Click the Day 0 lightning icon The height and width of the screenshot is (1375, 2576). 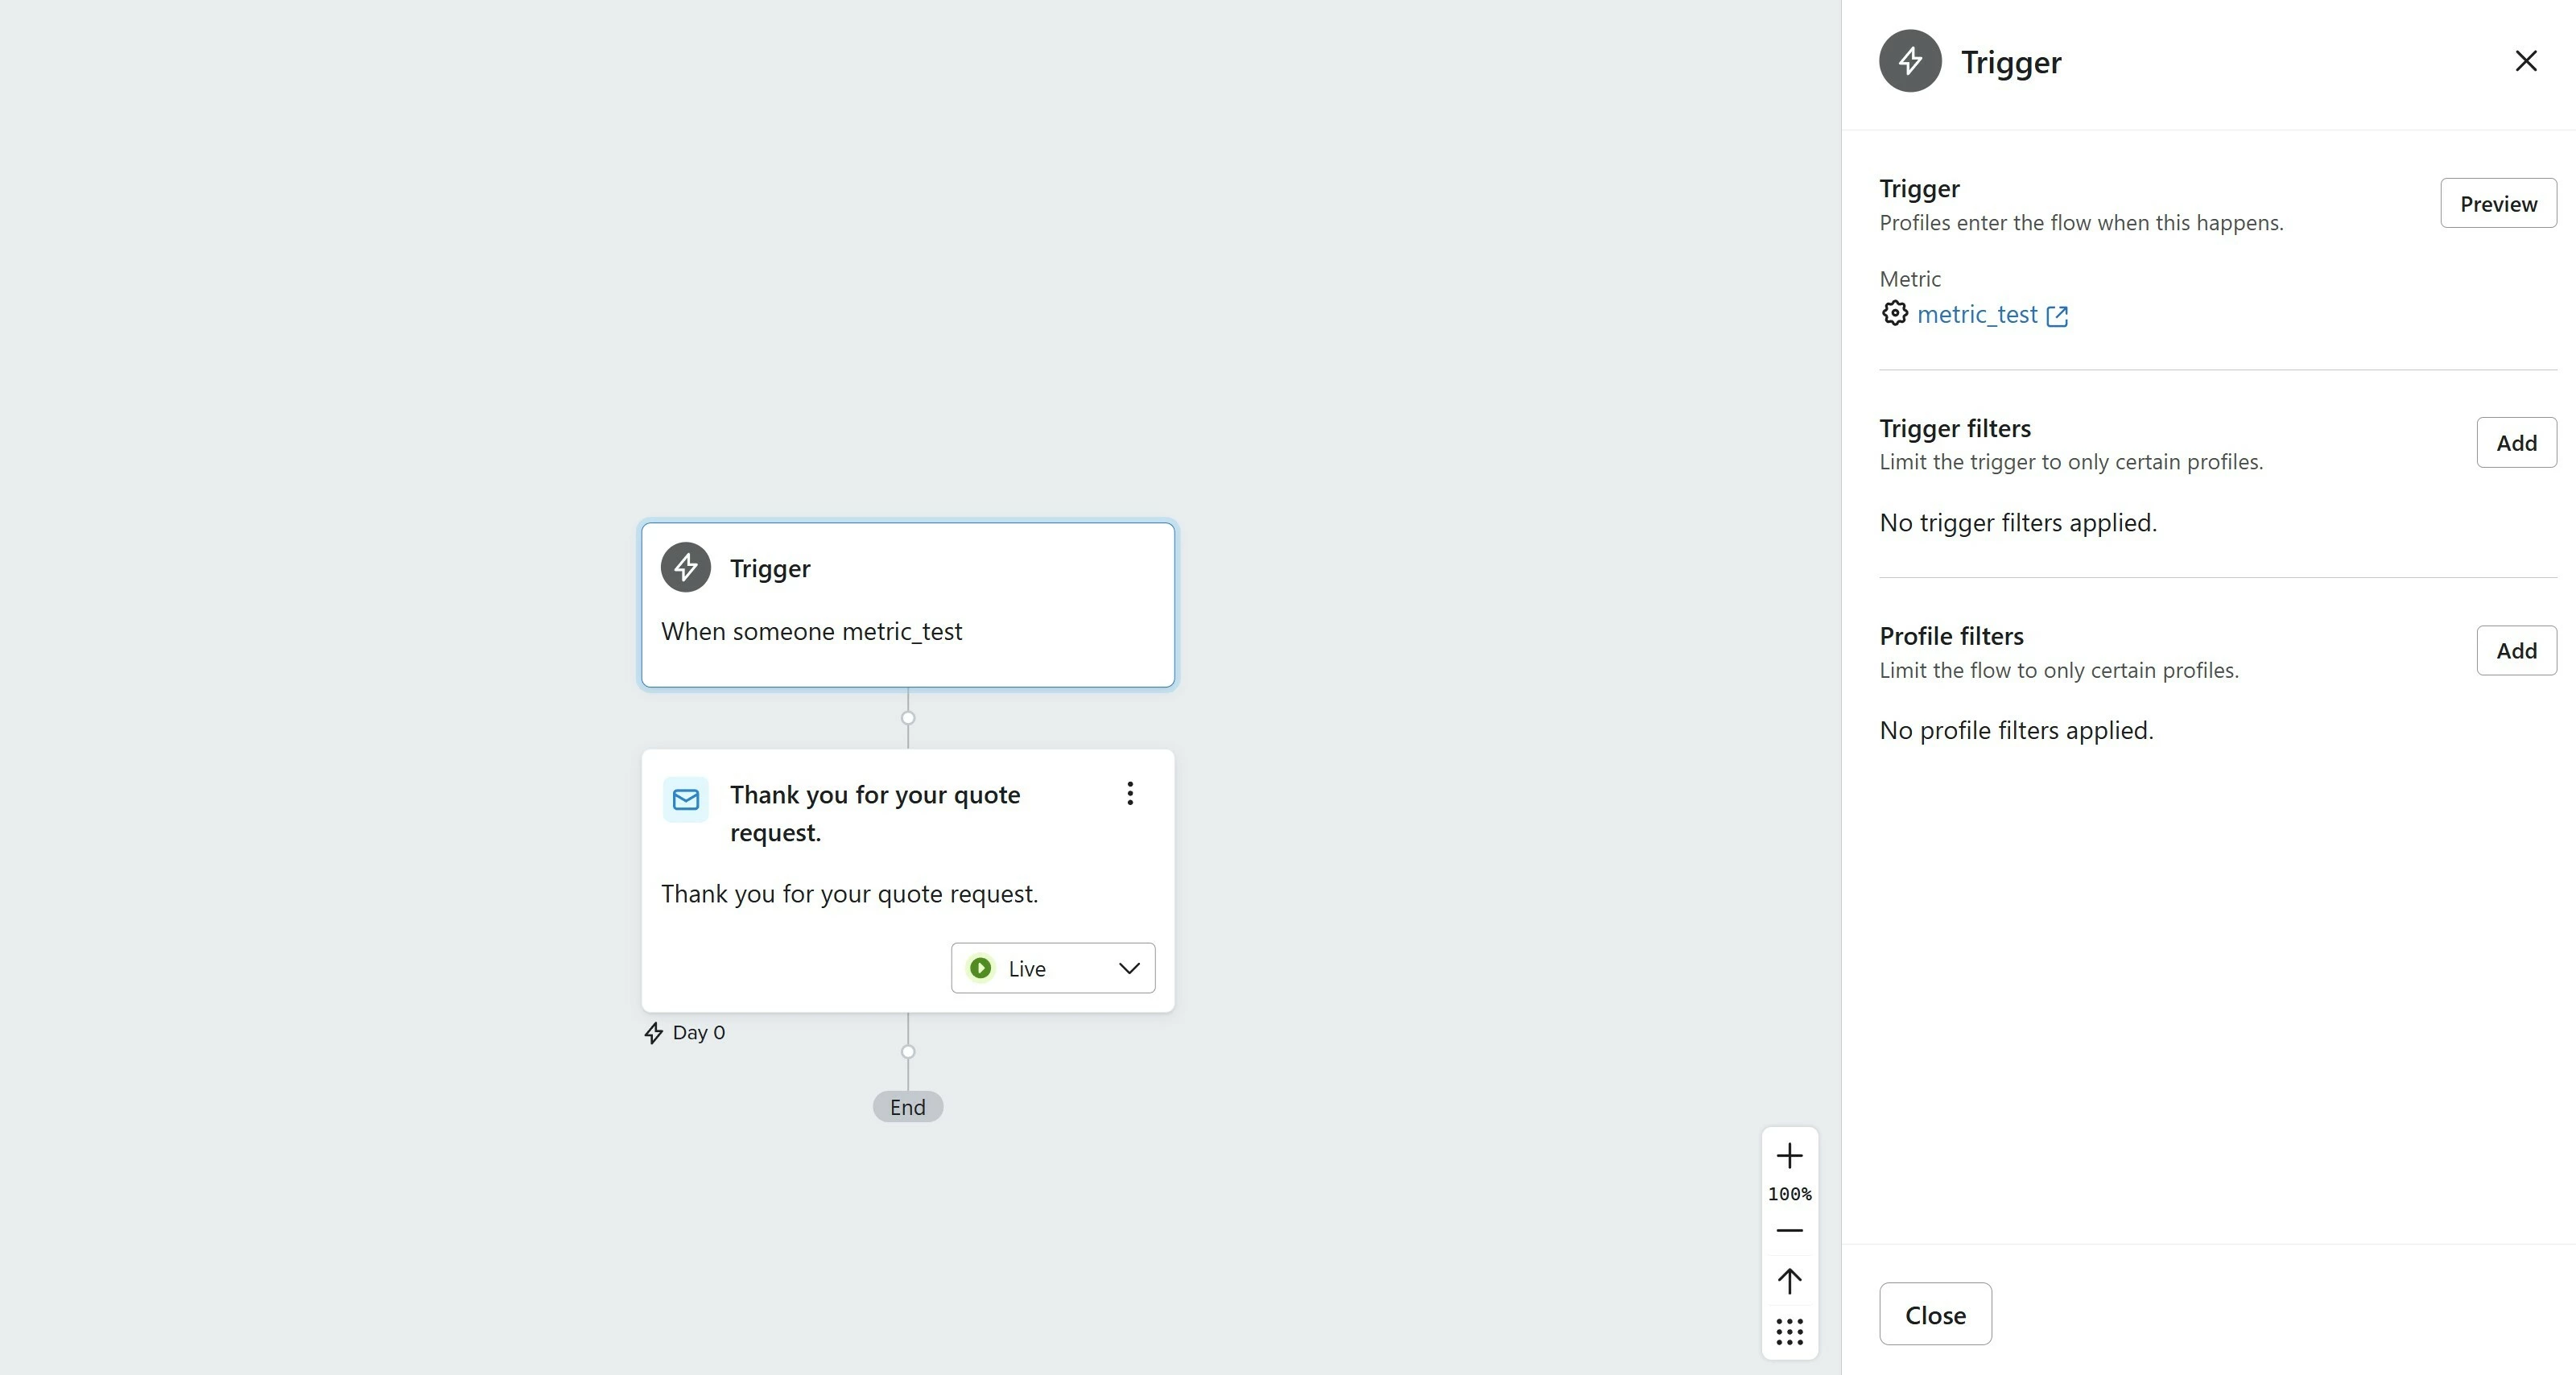[x=653, y=1033]
